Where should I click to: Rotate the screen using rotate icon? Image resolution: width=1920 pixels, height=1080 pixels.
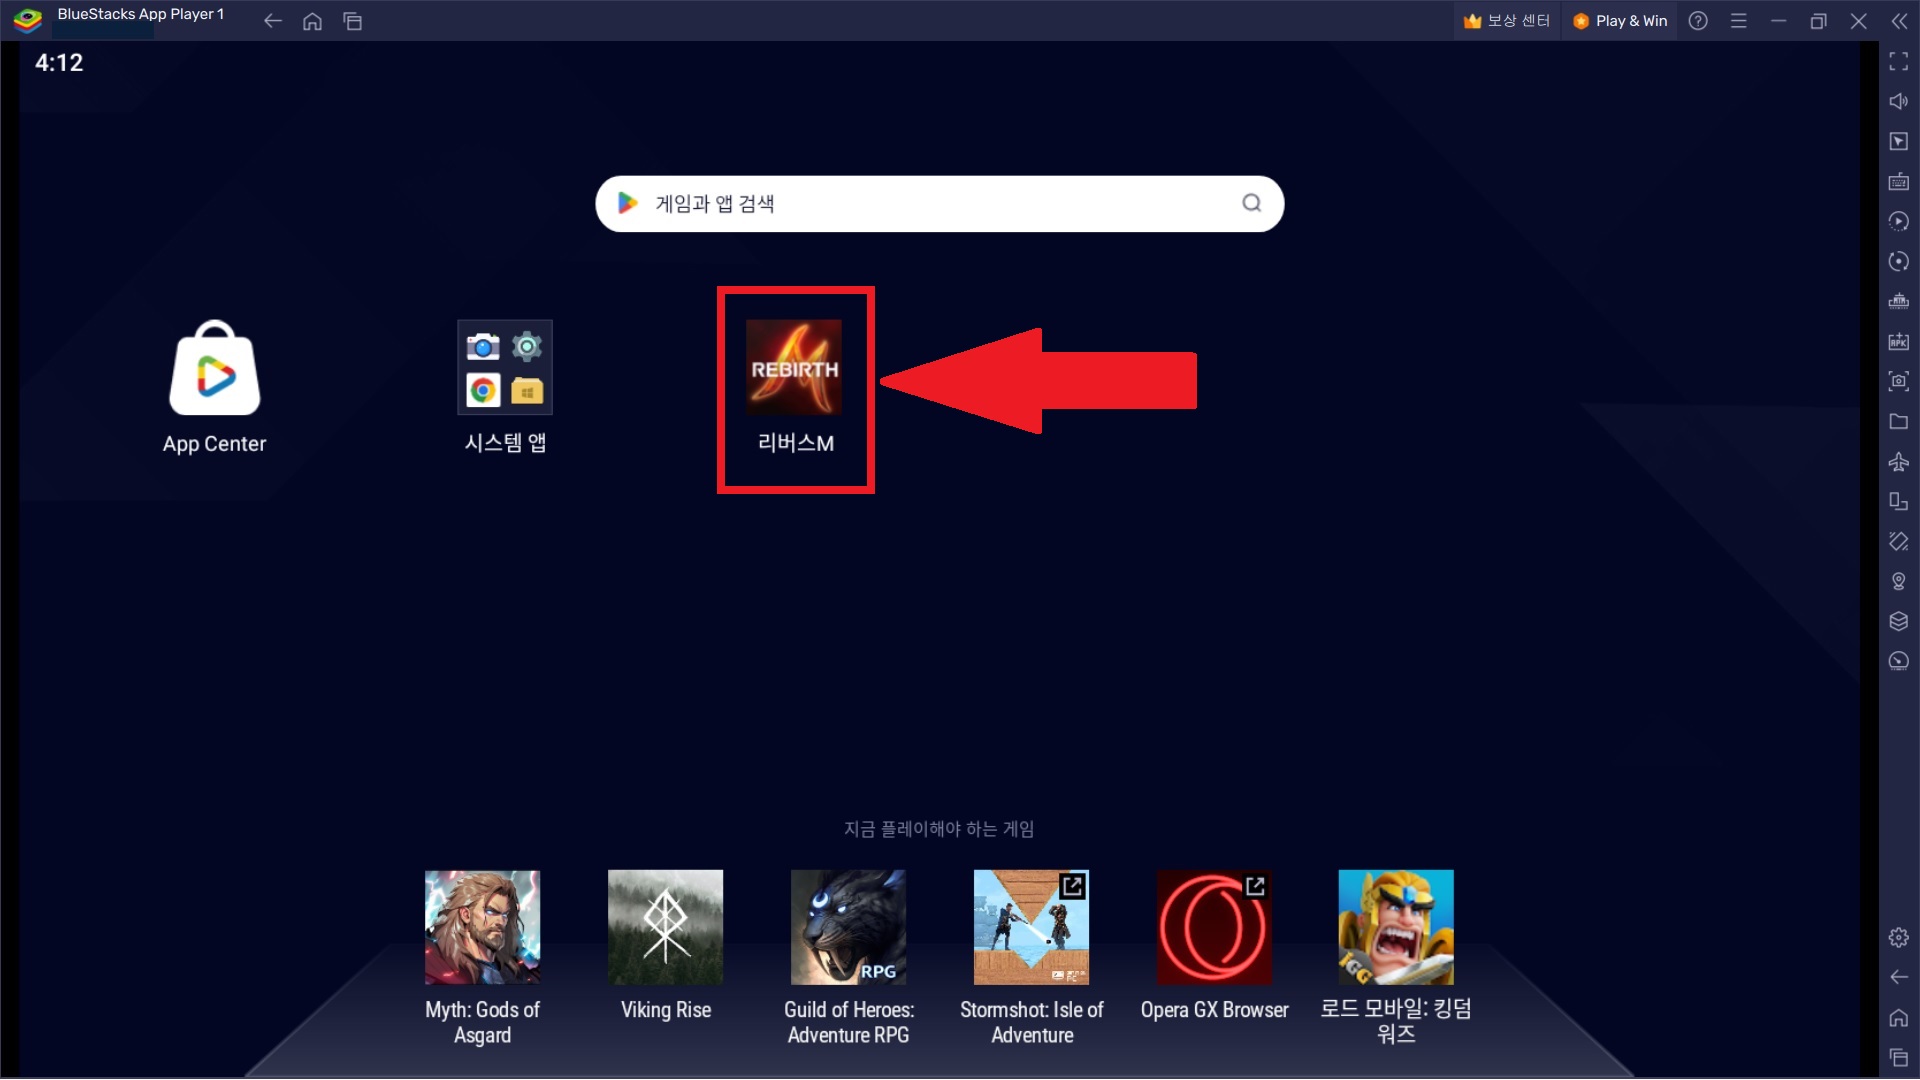click(x=1899, y=542)
